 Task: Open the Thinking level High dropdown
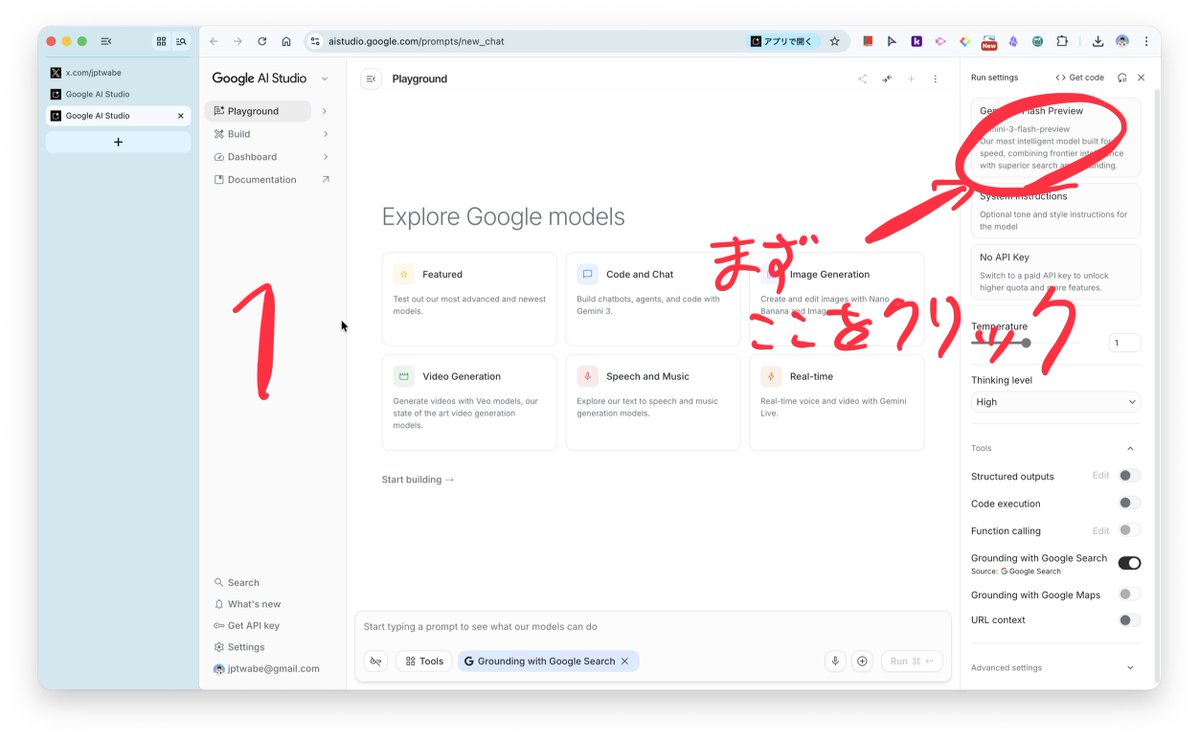(1055, 402)
